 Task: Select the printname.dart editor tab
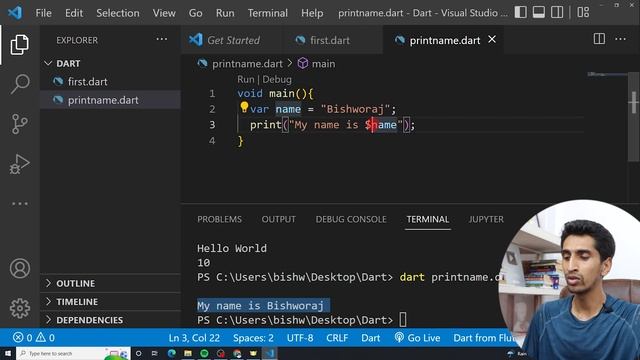(443, 40)
